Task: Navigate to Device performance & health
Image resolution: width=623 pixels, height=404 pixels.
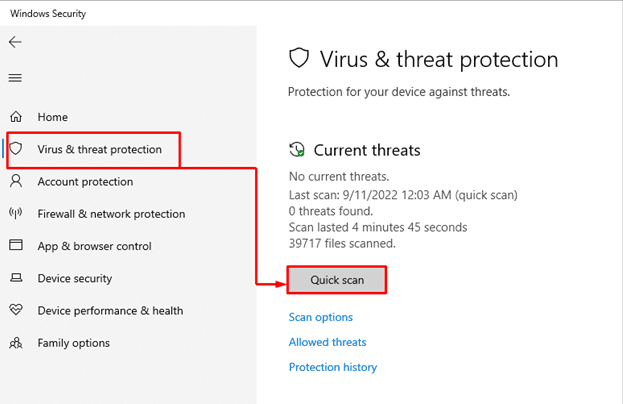Action: [110, 310]
